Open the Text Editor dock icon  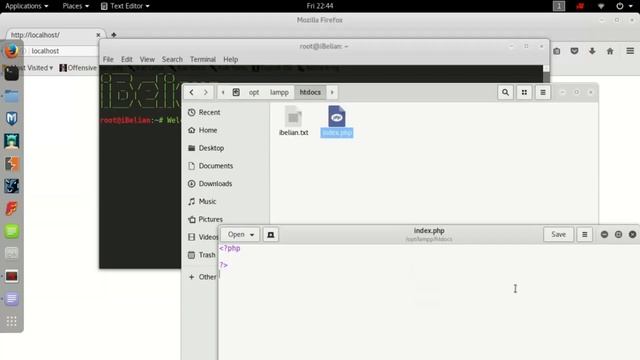pos(11,299)
